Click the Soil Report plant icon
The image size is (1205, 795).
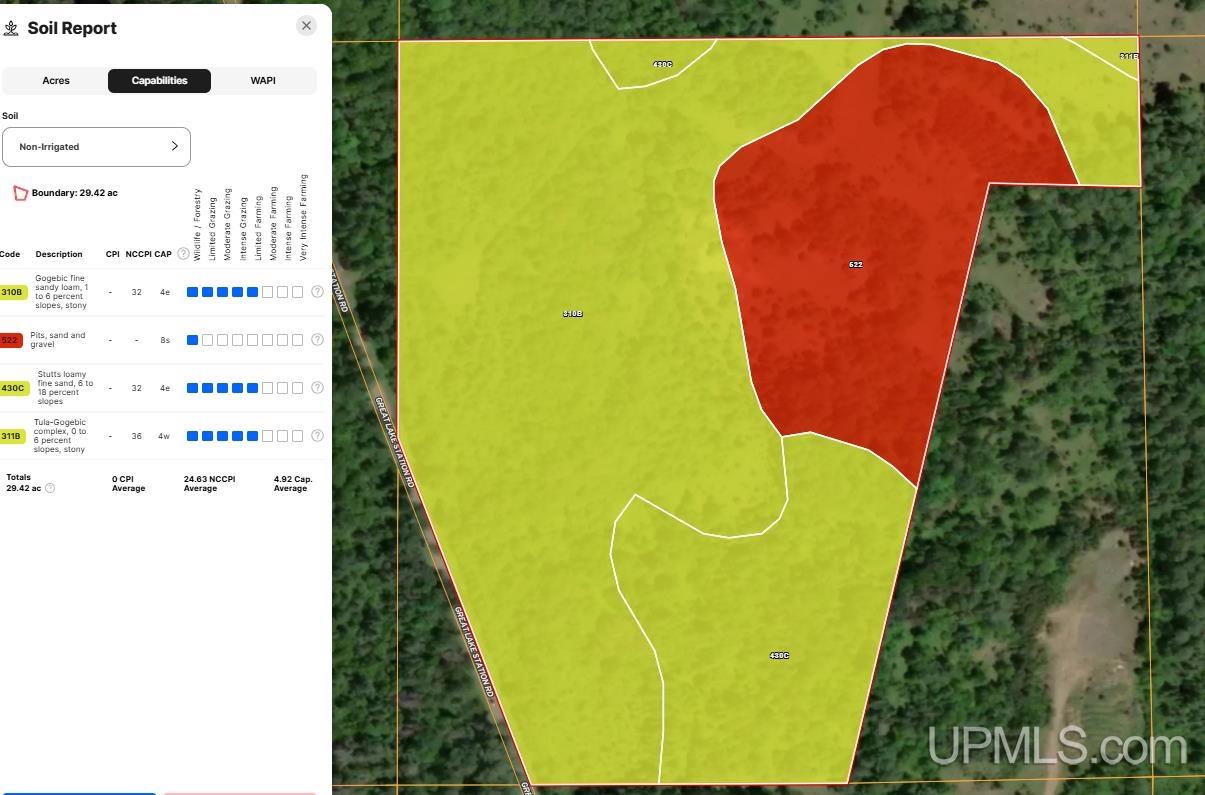(12, 28)
